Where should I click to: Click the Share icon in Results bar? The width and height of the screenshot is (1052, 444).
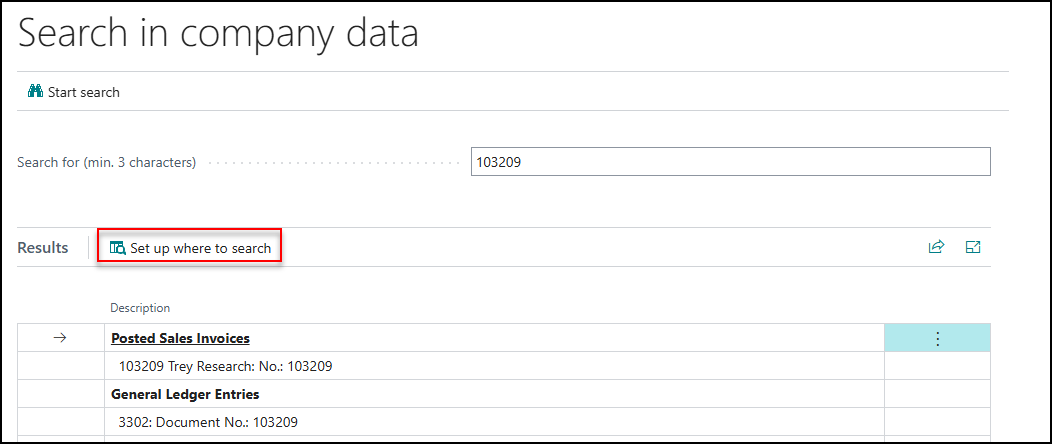click(936, 247)
